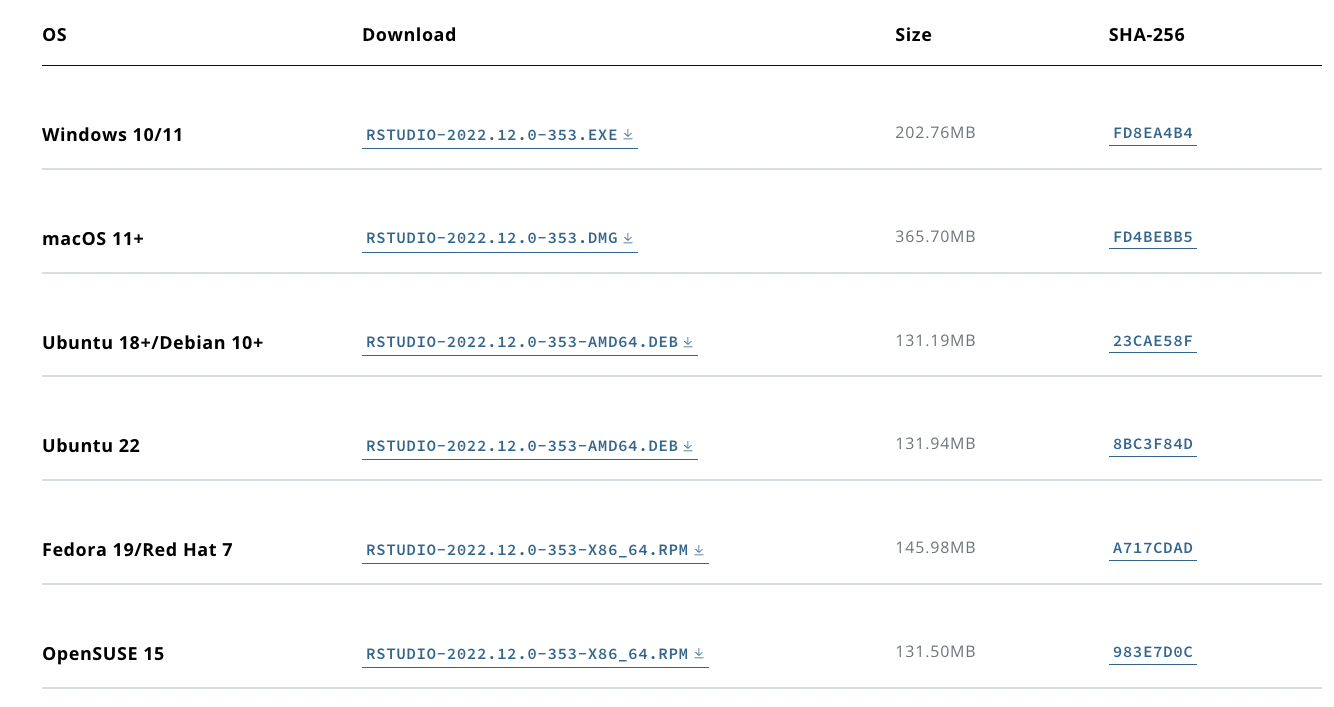Open SHA-256 checksum 983E7D0C
This screenshot has width=1334, height=707.
coord(1152,652)
